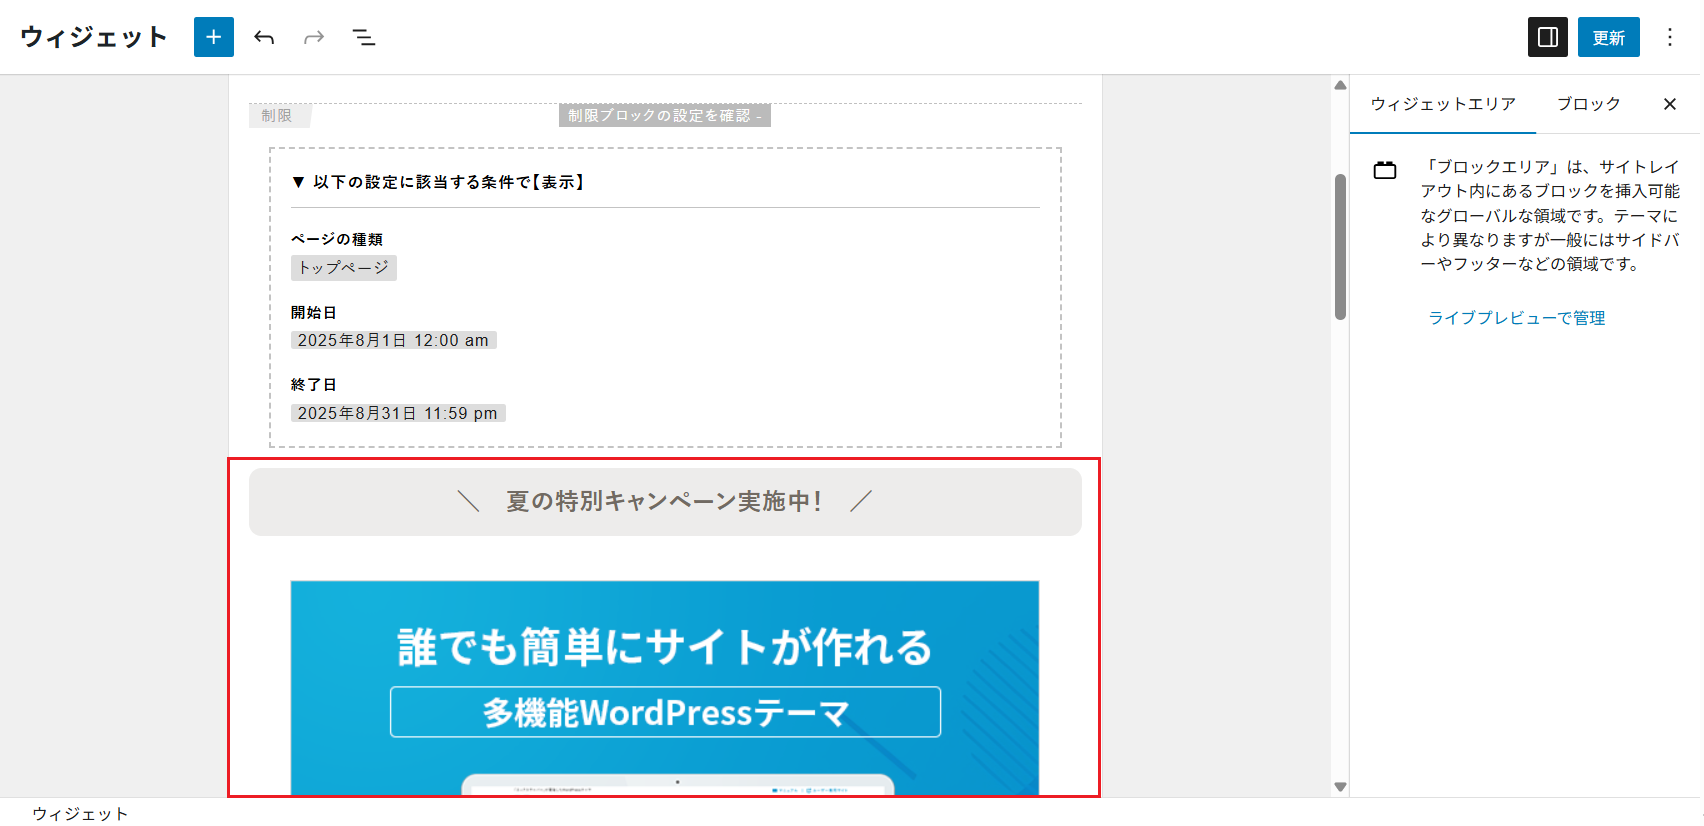Undo the last change
This screenshot has width=1704, height=826.
coord(264,37)
